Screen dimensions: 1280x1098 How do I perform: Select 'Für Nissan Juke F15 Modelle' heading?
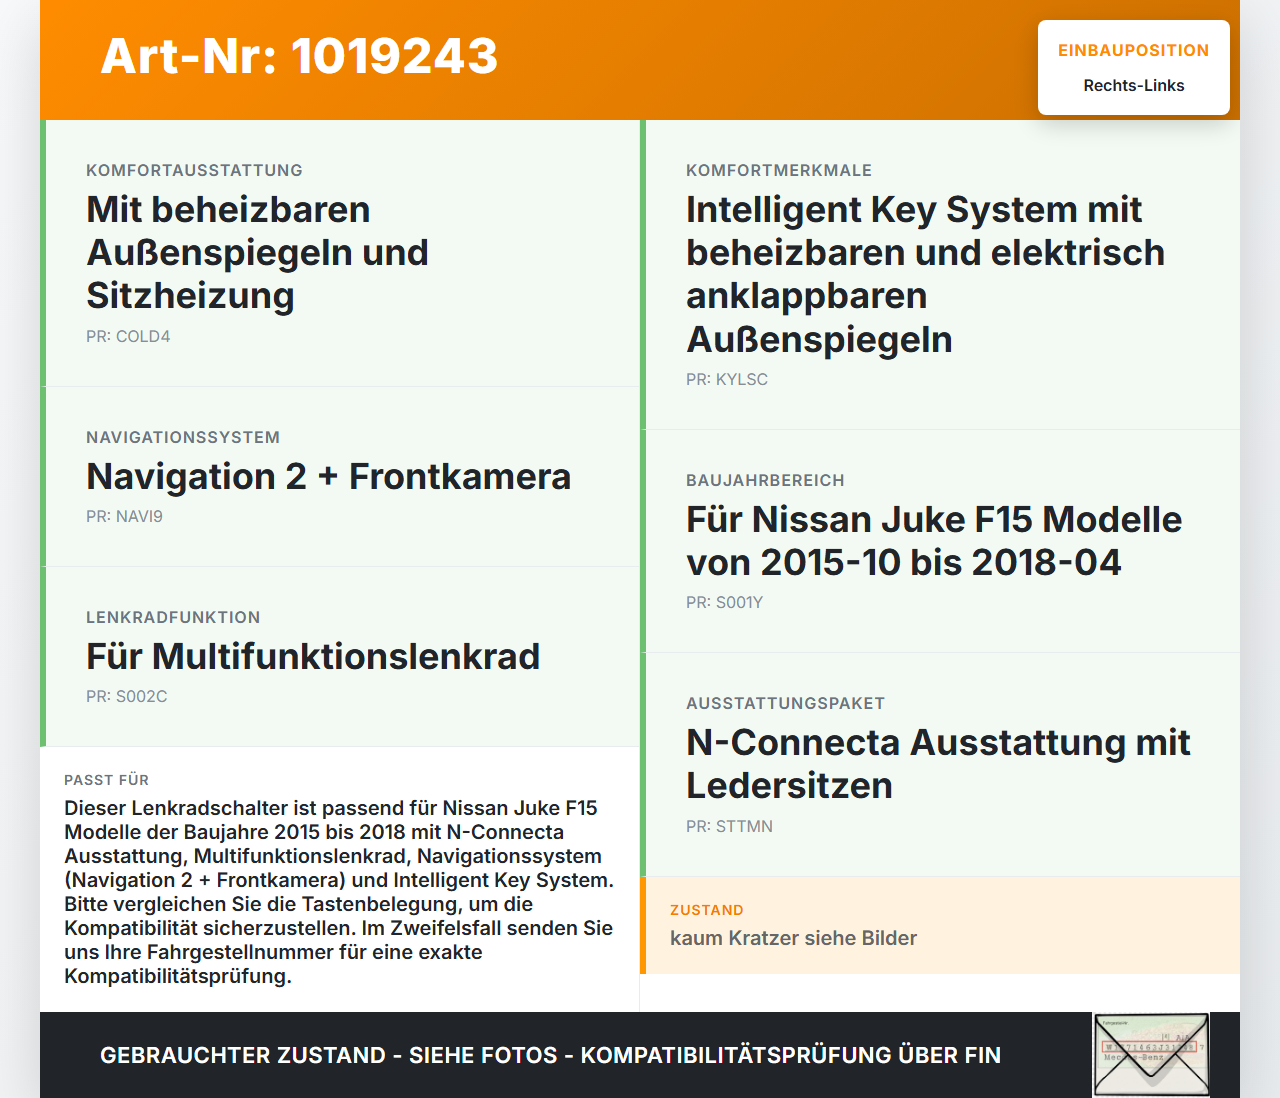point(934,541)
